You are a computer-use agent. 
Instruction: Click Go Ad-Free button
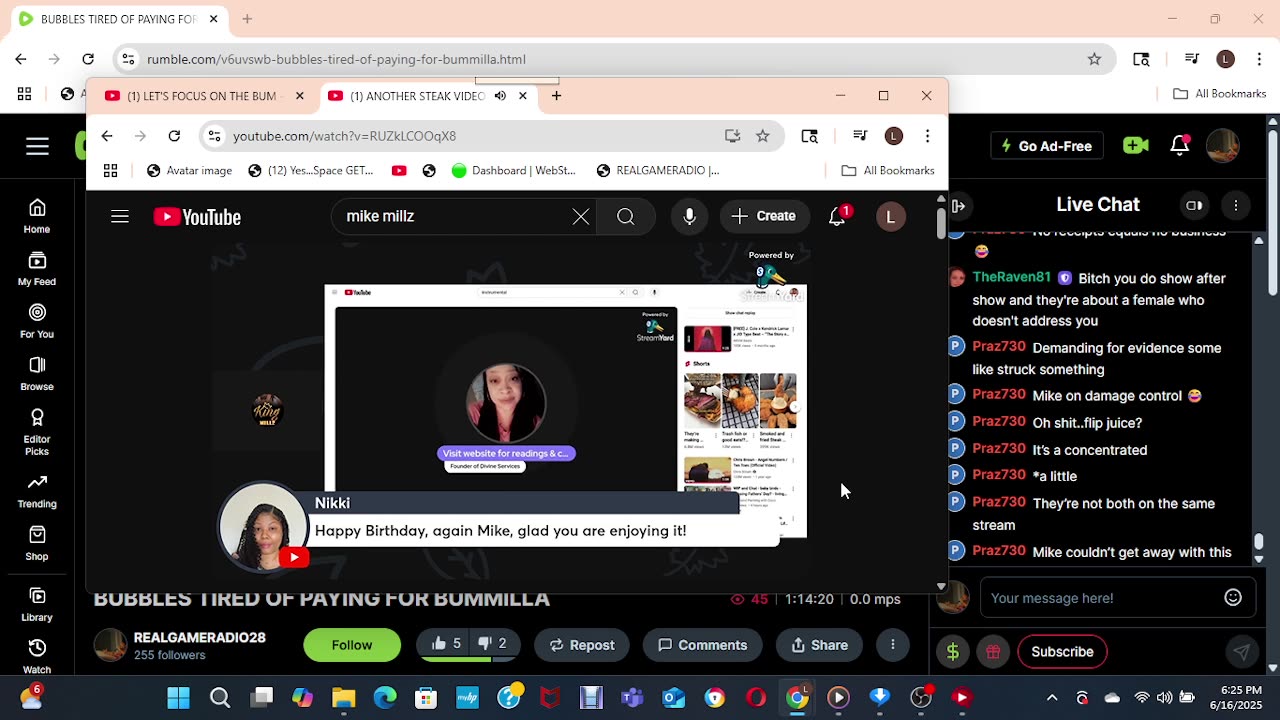(x=1046, y=146)
